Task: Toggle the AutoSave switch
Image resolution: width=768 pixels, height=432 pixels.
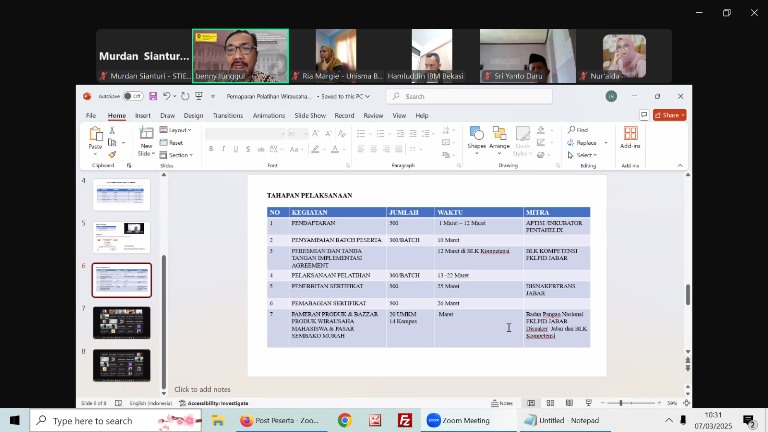Action: [x=133, y=96]
